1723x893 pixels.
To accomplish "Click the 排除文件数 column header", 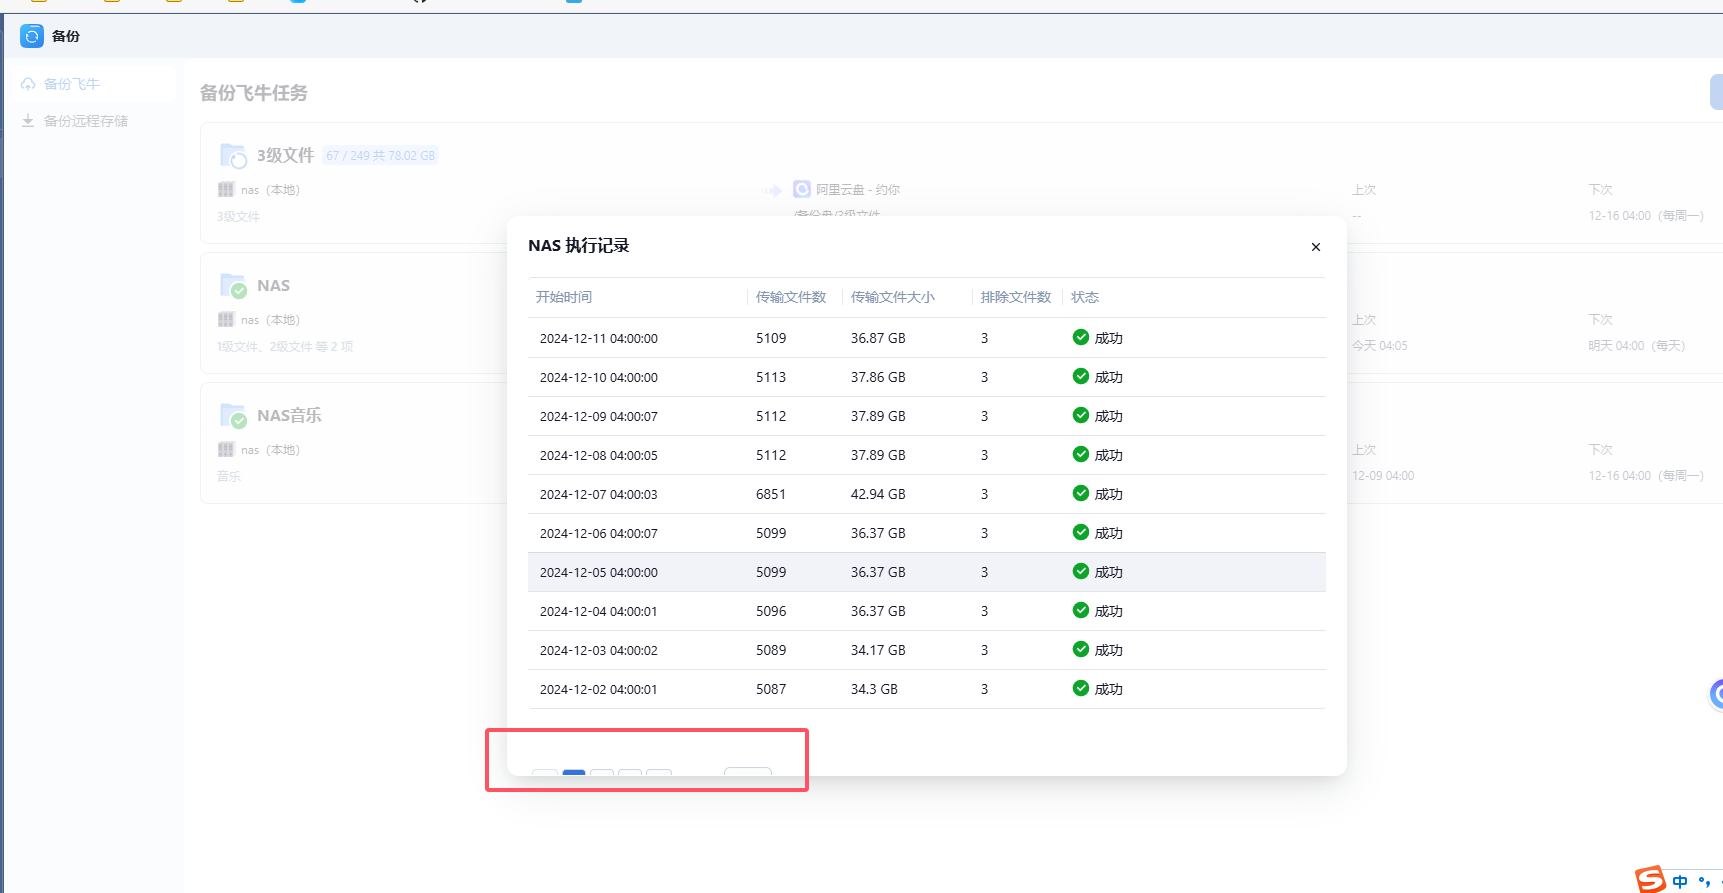I will (1016, 297).
